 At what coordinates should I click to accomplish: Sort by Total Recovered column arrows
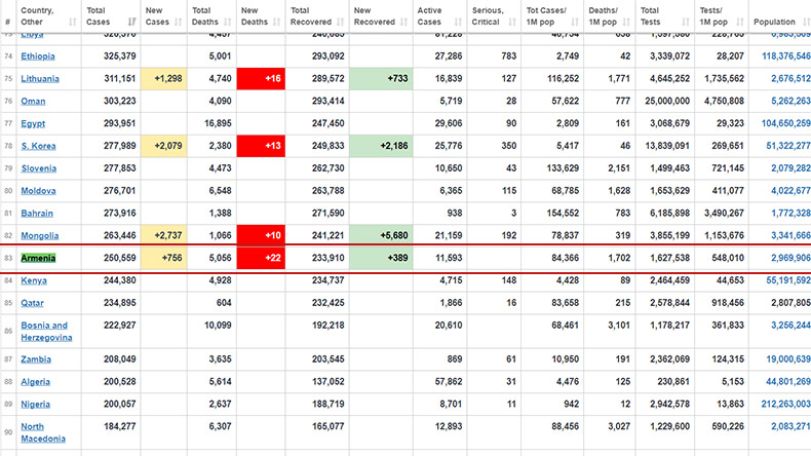click(x=340, y=22)
